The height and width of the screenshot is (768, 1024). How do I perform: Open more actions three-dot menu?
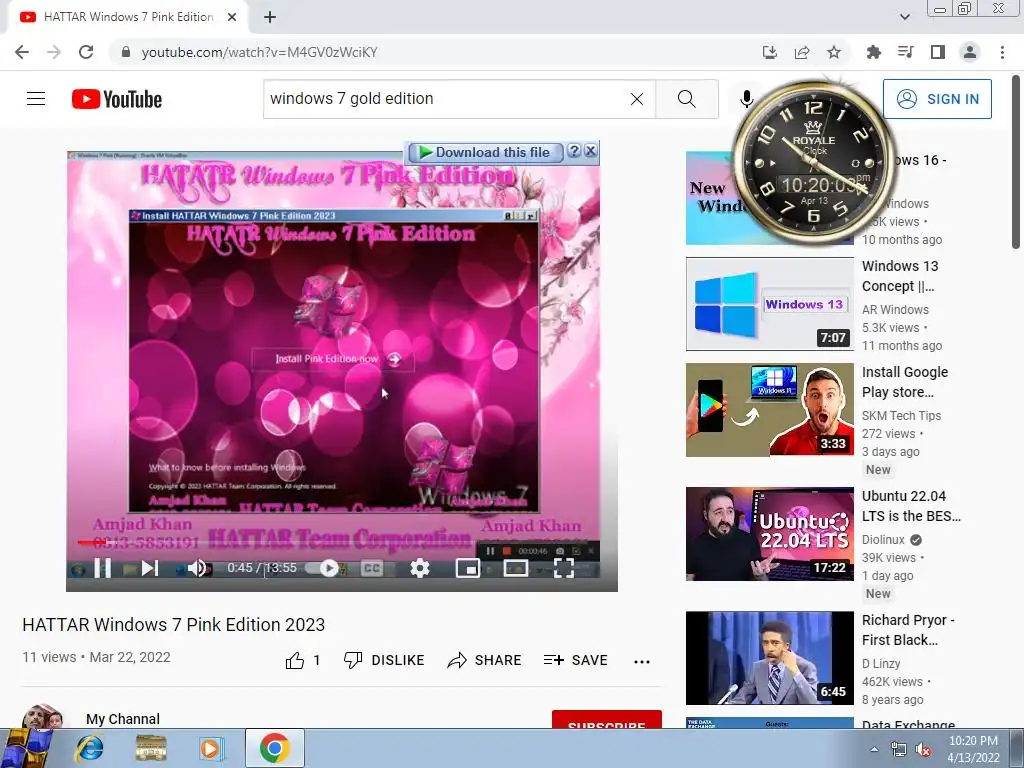click(x=642, y=661)
